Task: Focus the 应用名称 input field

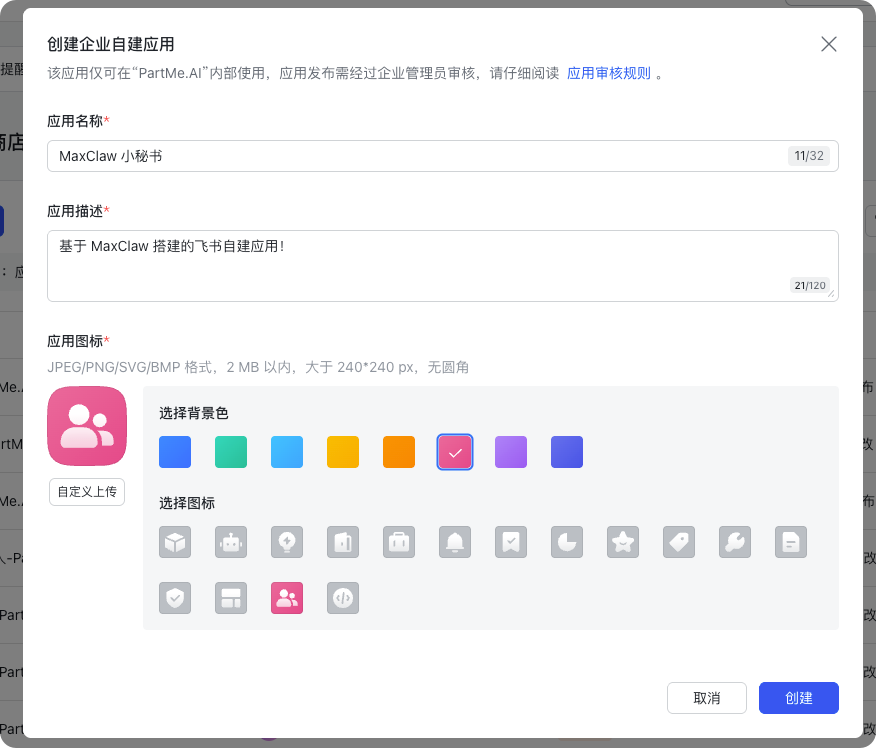Action: (x=420, y=156)
